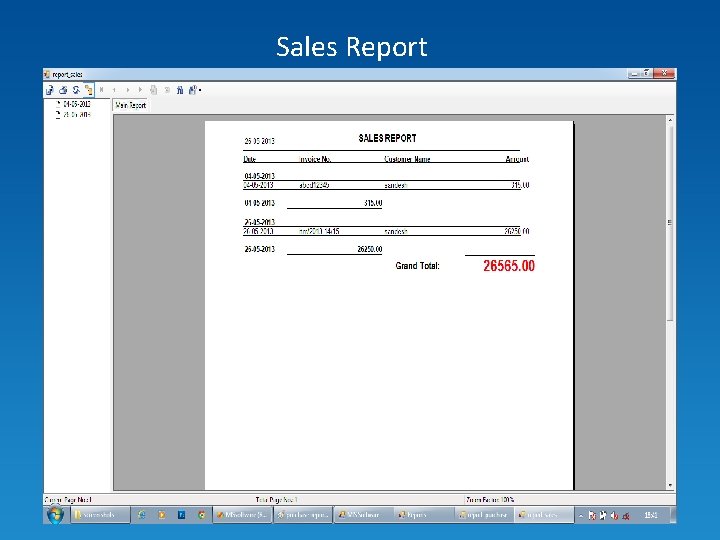Click the Close Current View toolbar icon

click(x=167, y=90)
